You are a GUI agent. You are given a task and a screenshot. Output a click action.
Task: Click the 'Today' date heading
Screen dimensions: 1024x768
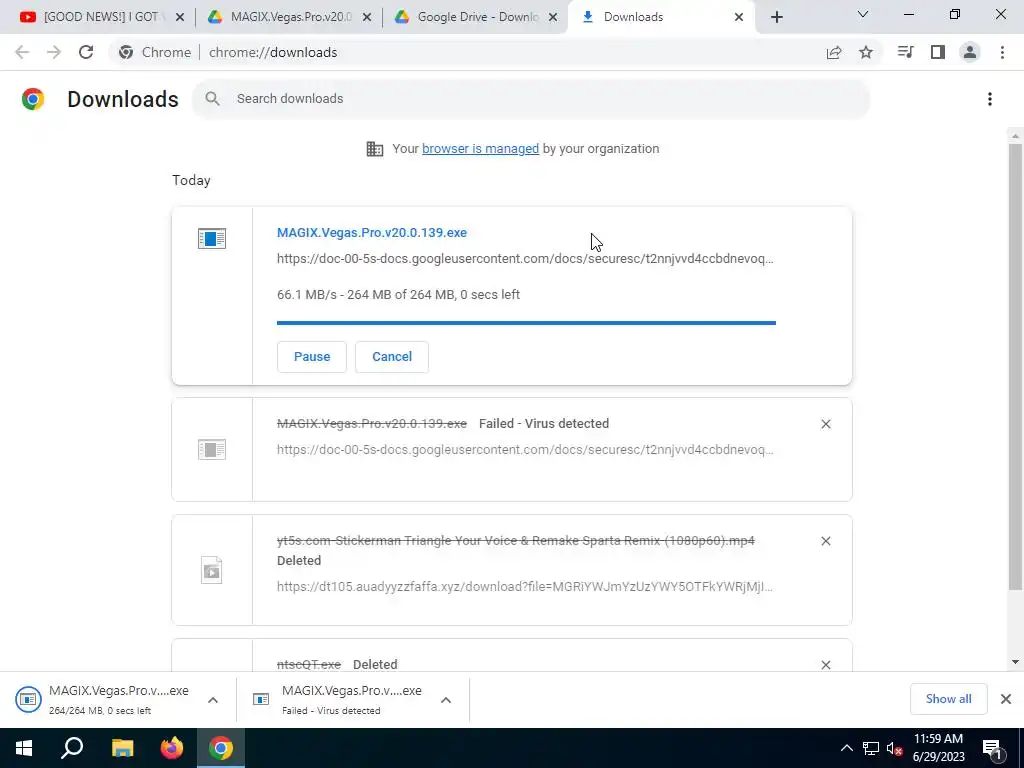191,180
